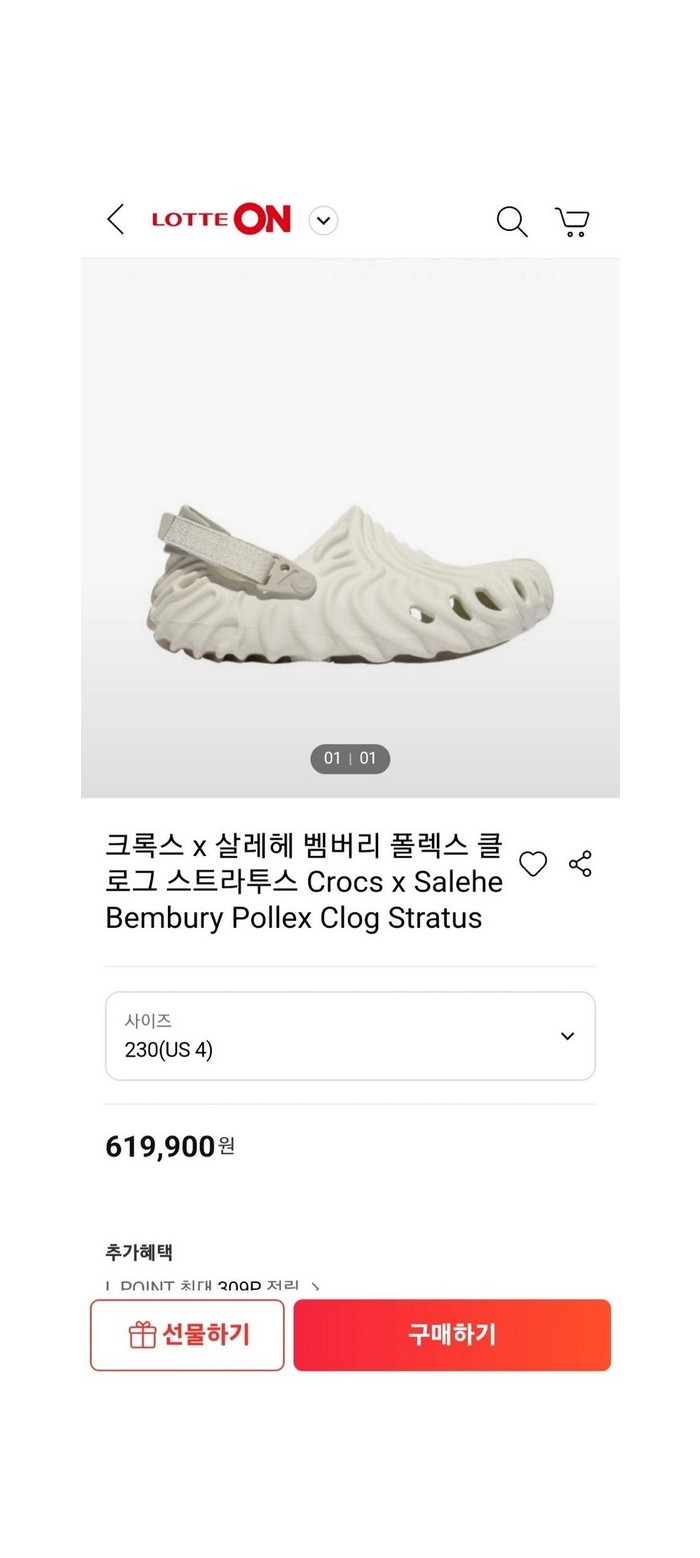Open search with the magnifier icon
Viewport: 700px width, 1558px height.
click(x=512, y=221)
